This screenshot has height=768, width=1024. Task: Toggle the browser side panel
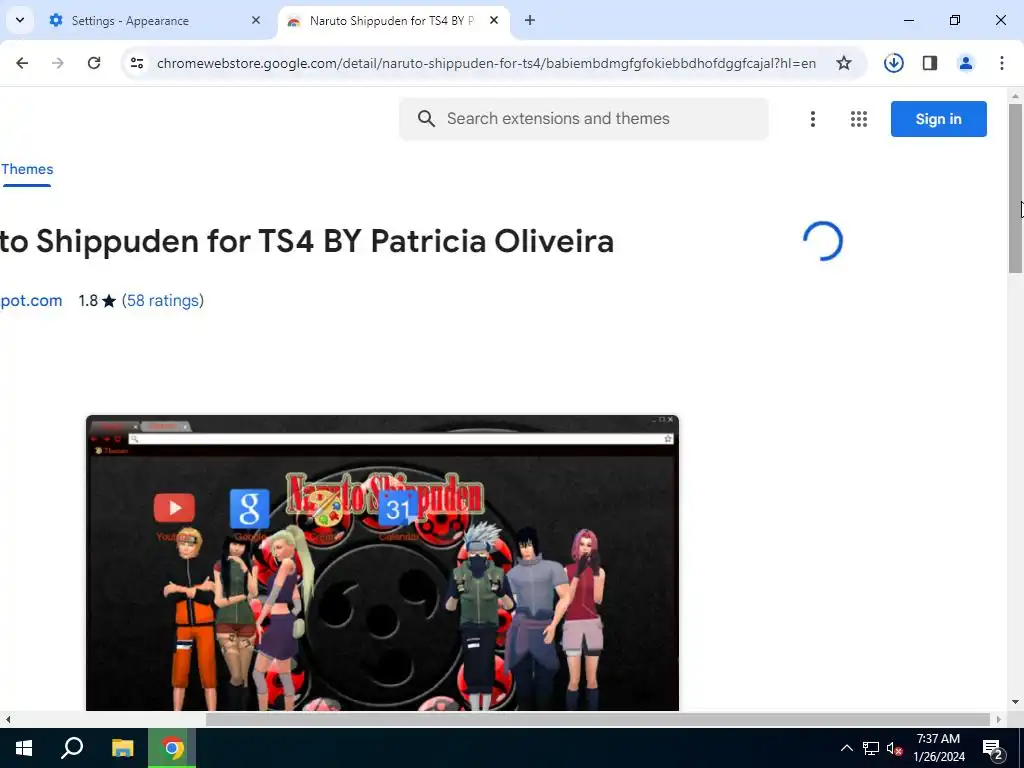point(929,63)
